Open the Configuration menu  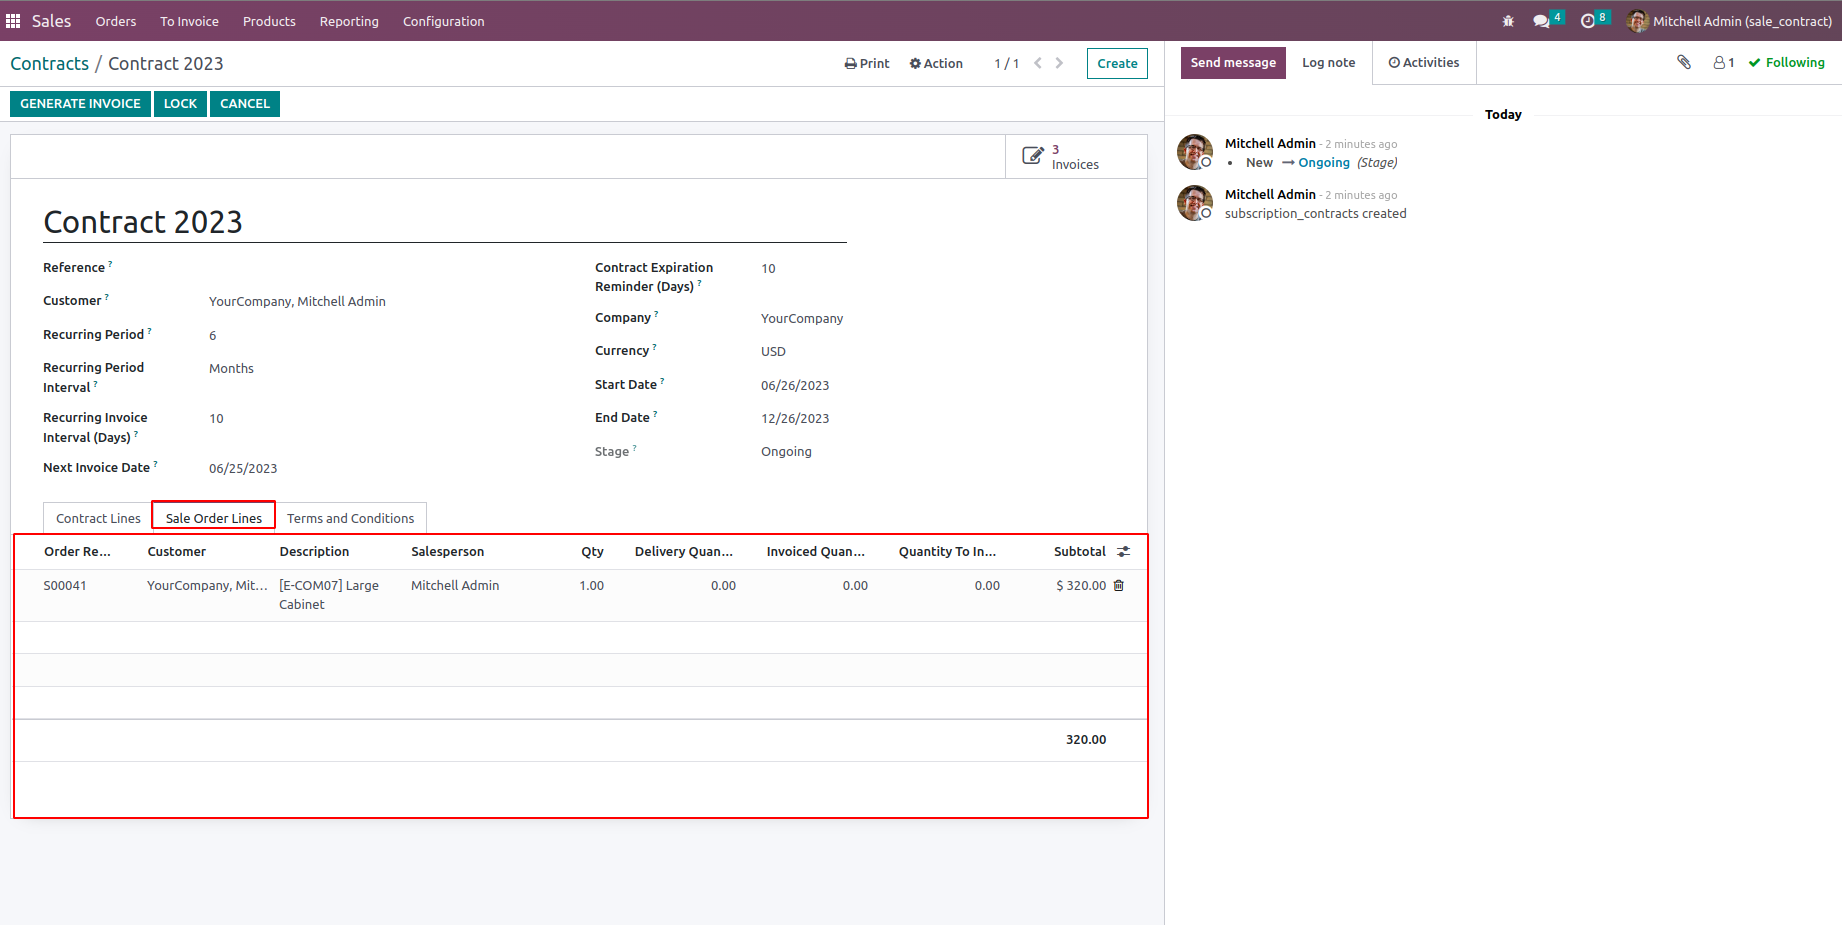coord(444,21)
